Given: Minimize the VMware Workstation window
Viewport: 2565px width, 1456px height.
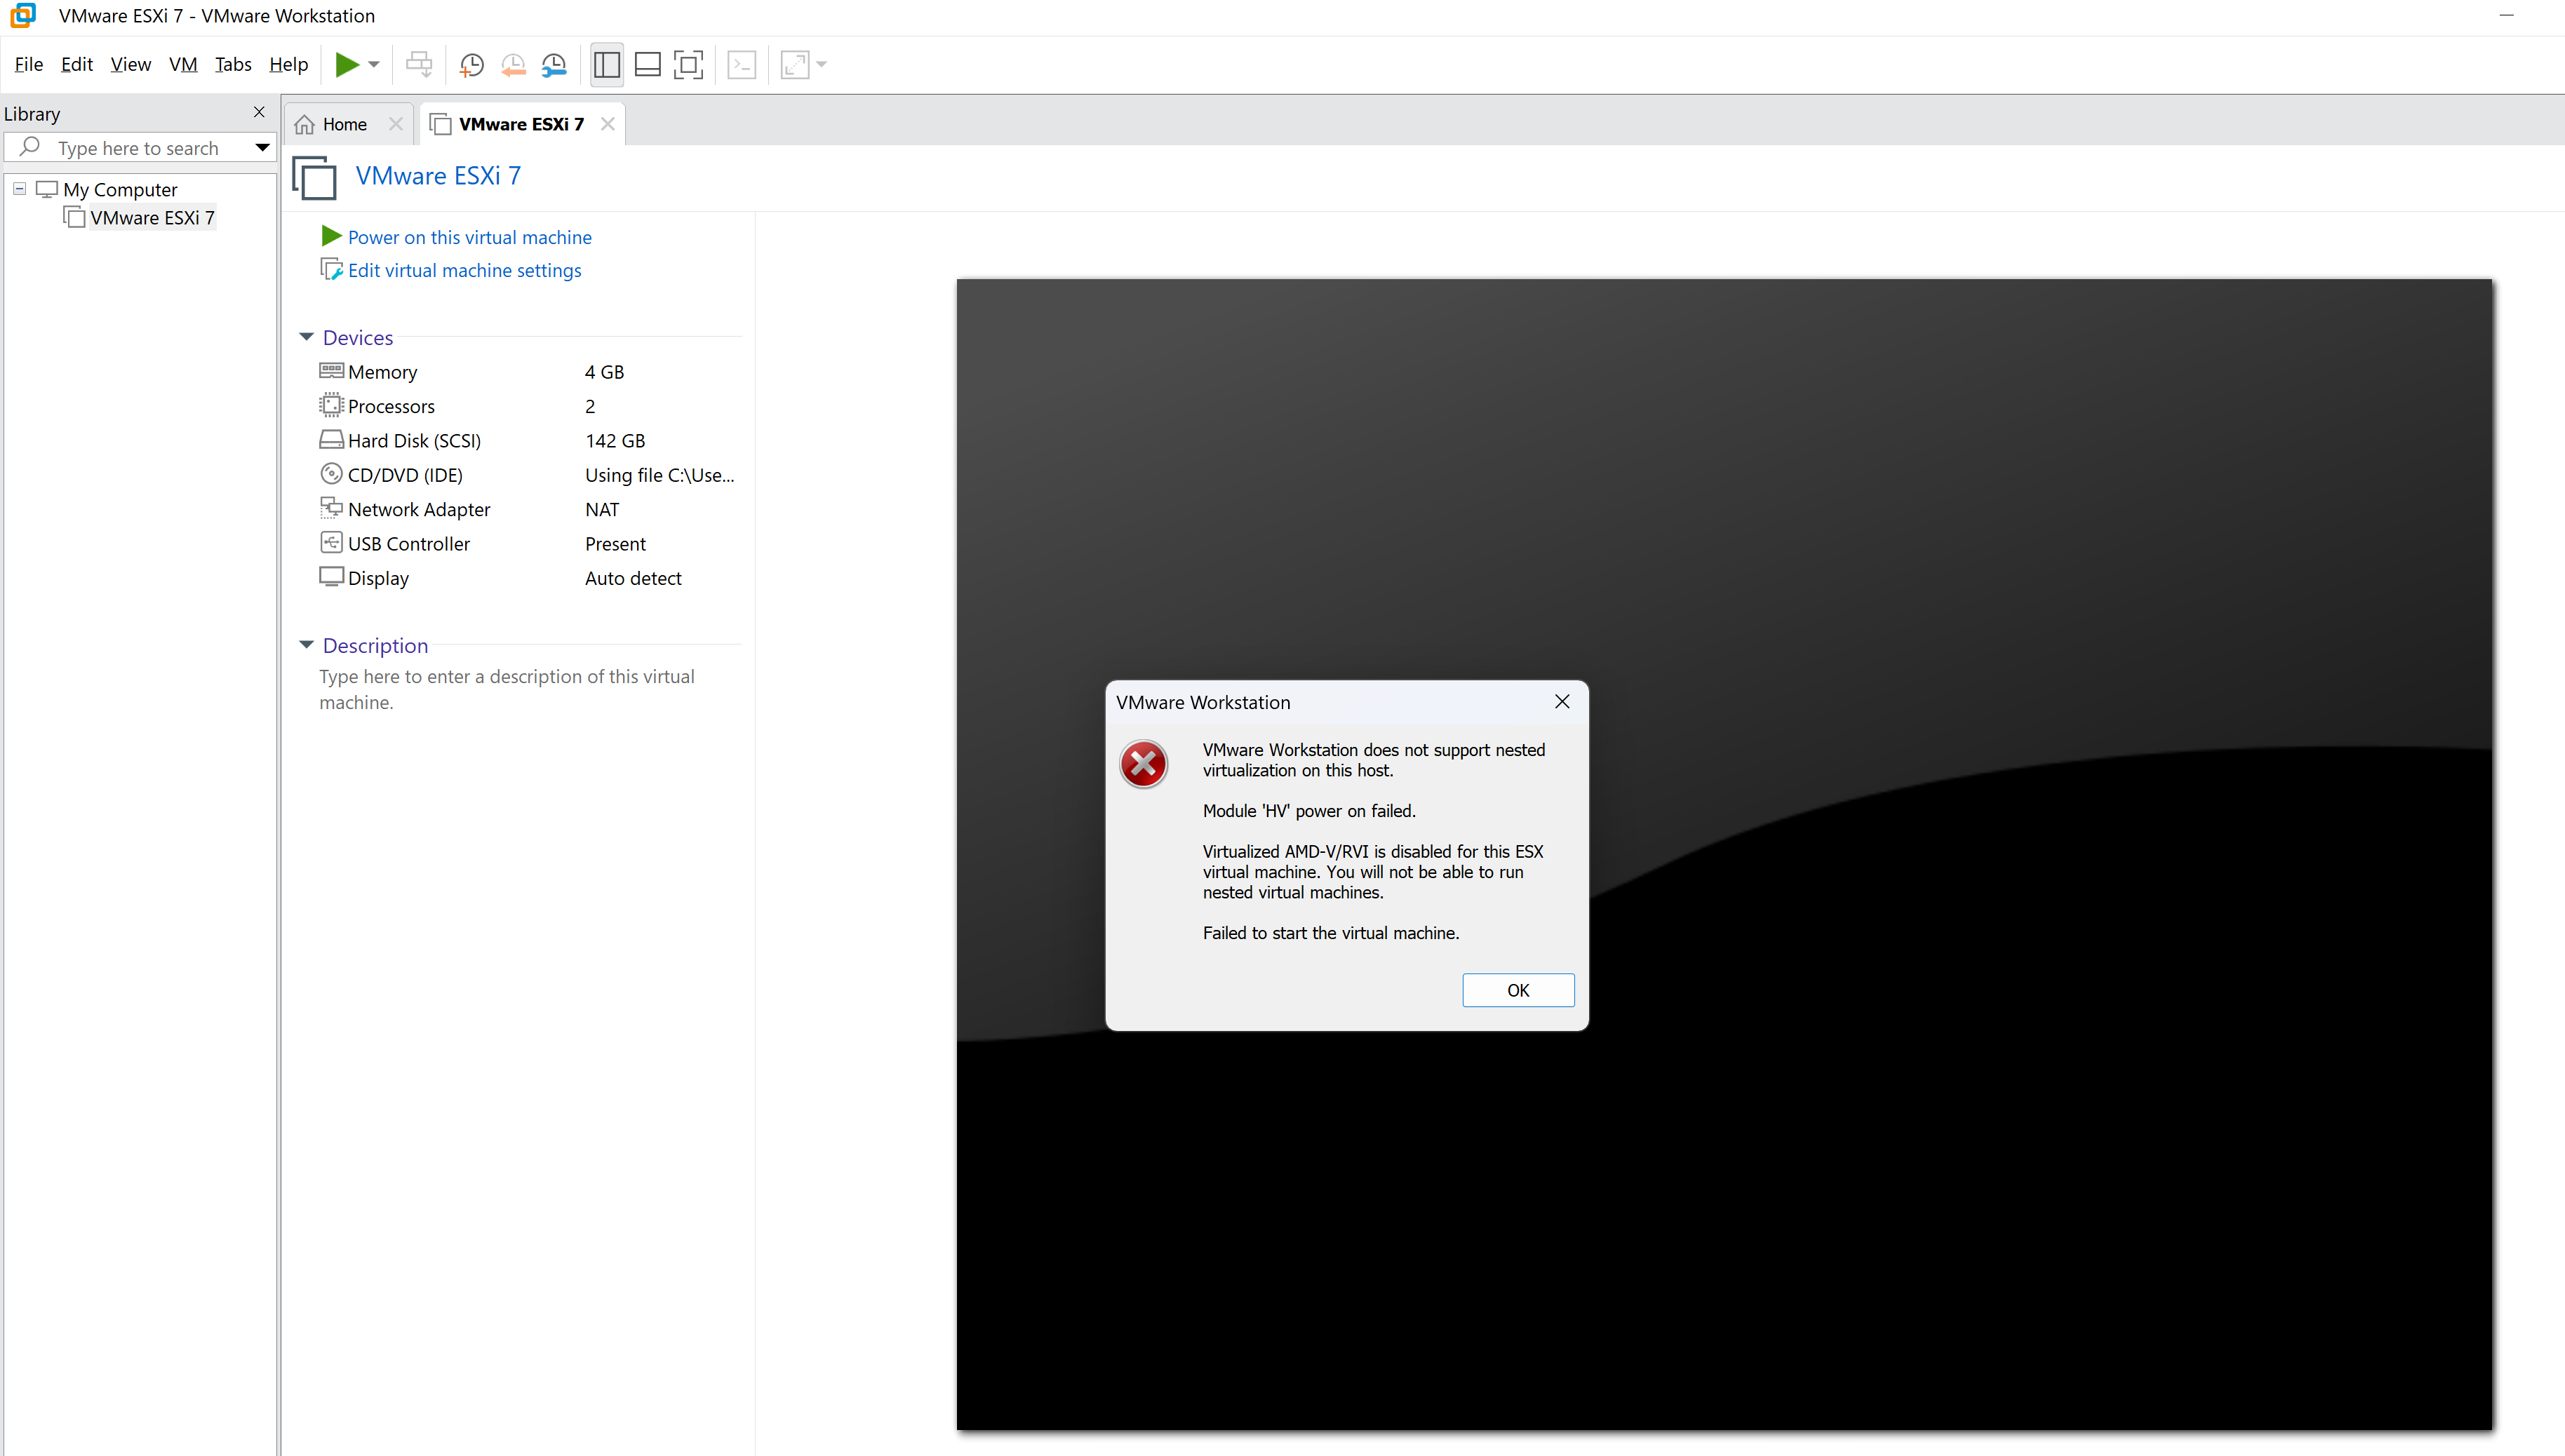Looking at the screenshot, I should (2506, 16).
